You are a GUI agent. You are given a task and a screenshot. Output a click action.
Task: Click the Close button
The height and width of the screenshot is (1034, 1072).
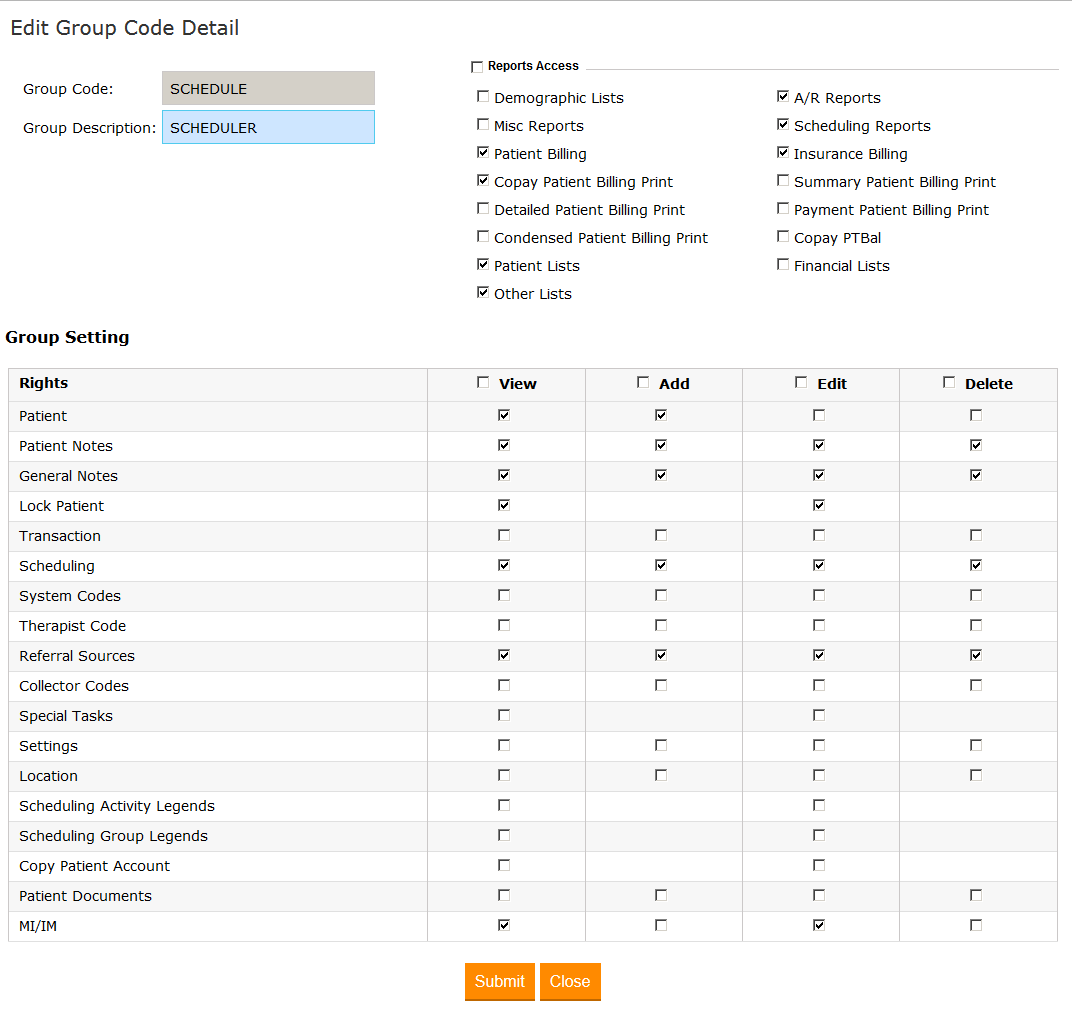570,981
